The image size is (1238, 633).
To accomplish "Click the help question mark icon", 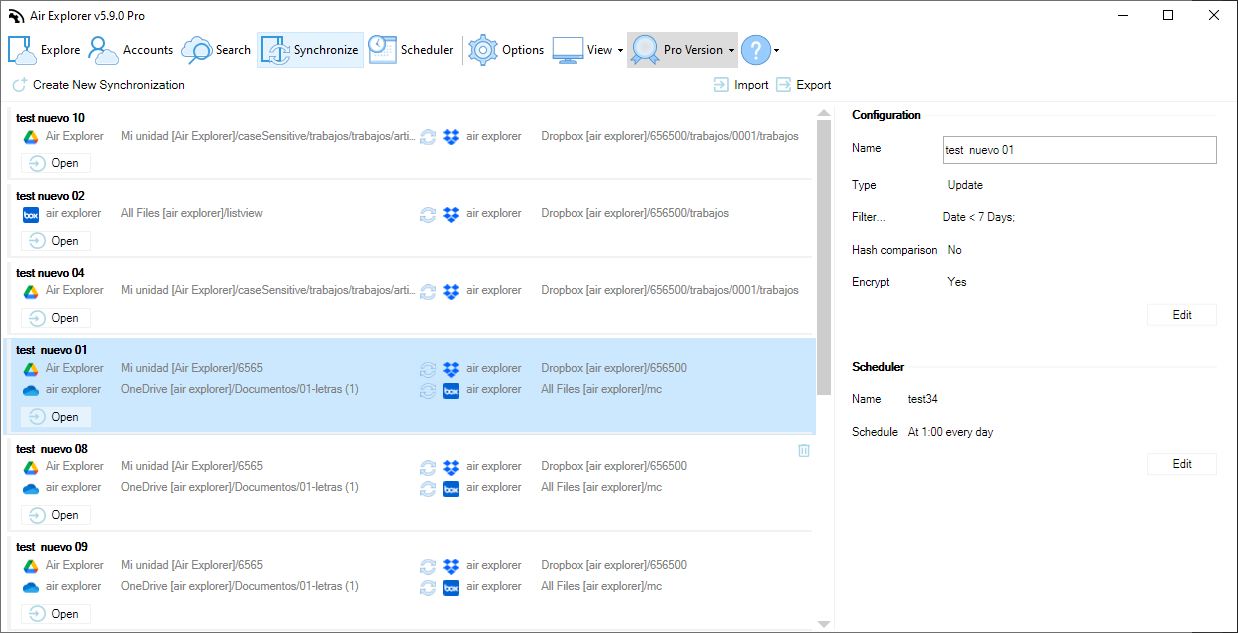I will [755, 50].
